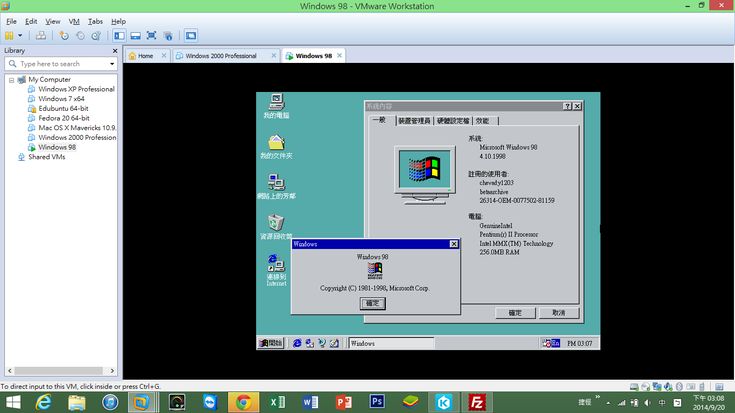
Task: Click OK button in System Properties dialog
Action: click(x=515, y=313)
